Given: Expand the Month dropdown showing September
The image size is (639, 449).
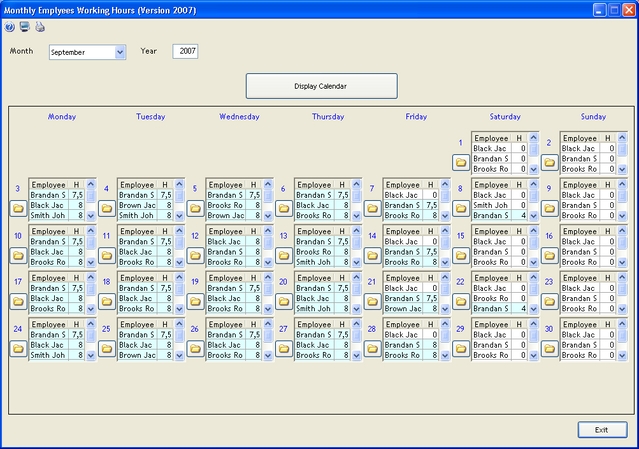Looking at the screenshot, I should pyautogui.click(x=120, y=52).
